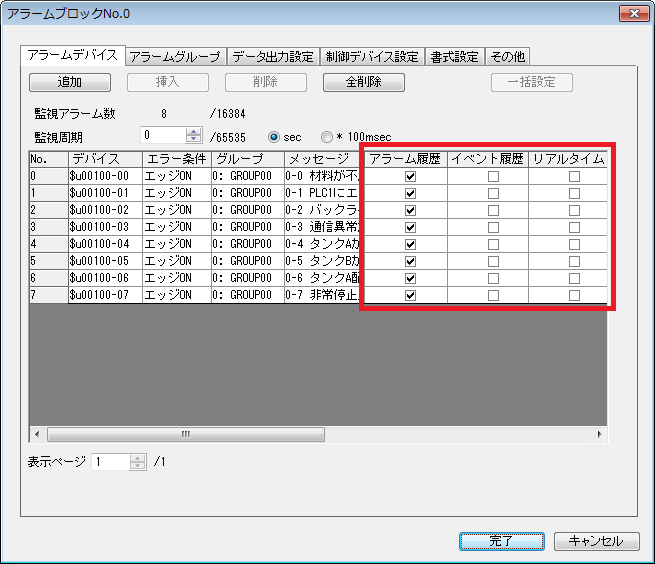Choose the * 100msec radio option
655x564 pixels.
point(326,136)
